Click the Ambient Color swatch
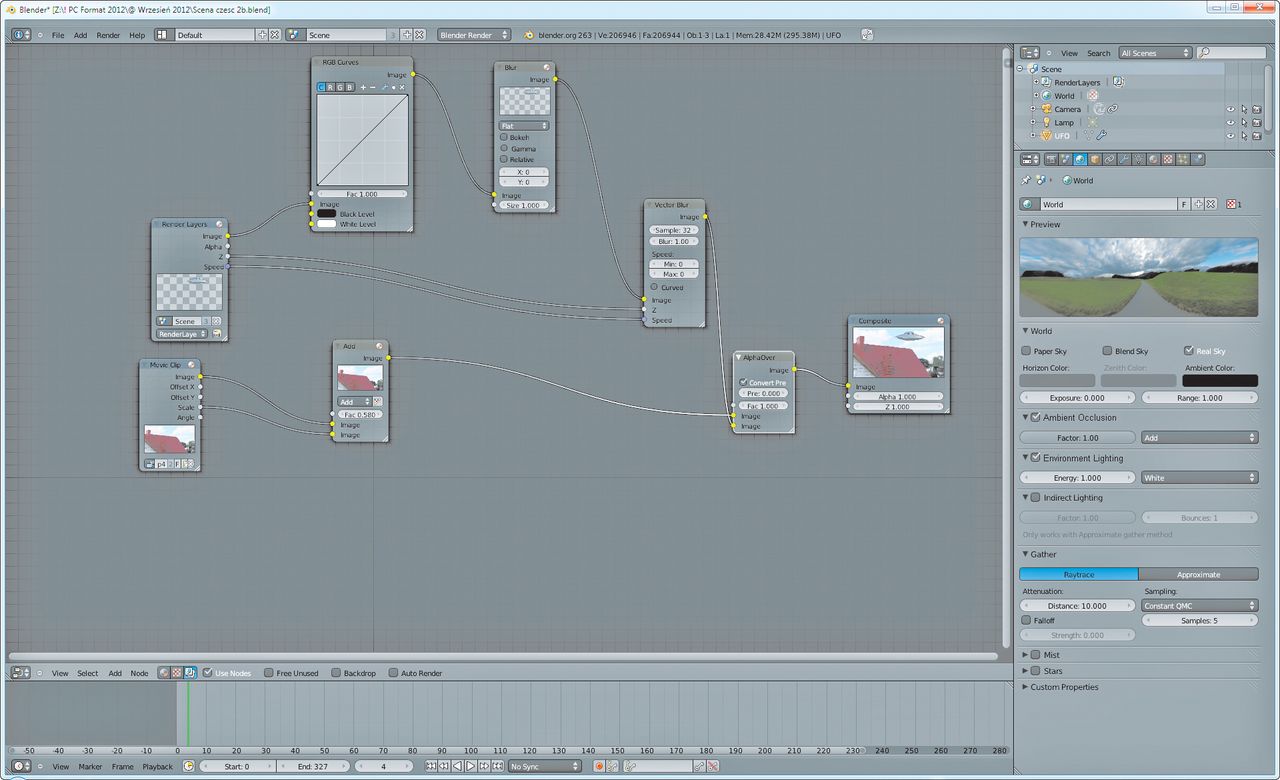Viewport: 1280px width, 780px height. [x=1220, y=380]
